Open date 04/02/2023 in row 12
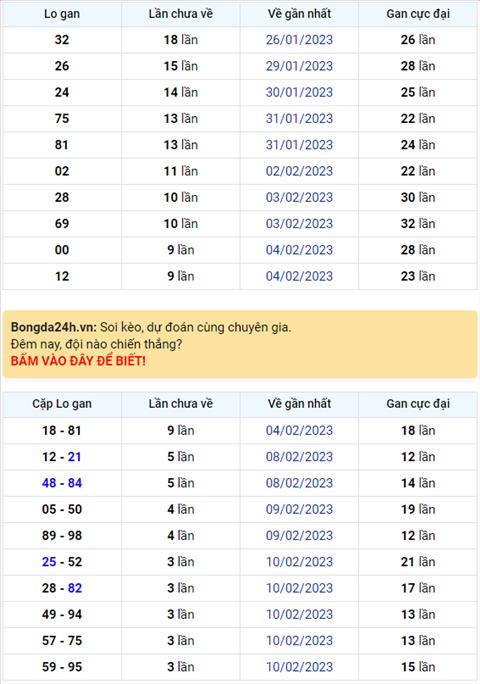 click(299, 276)
